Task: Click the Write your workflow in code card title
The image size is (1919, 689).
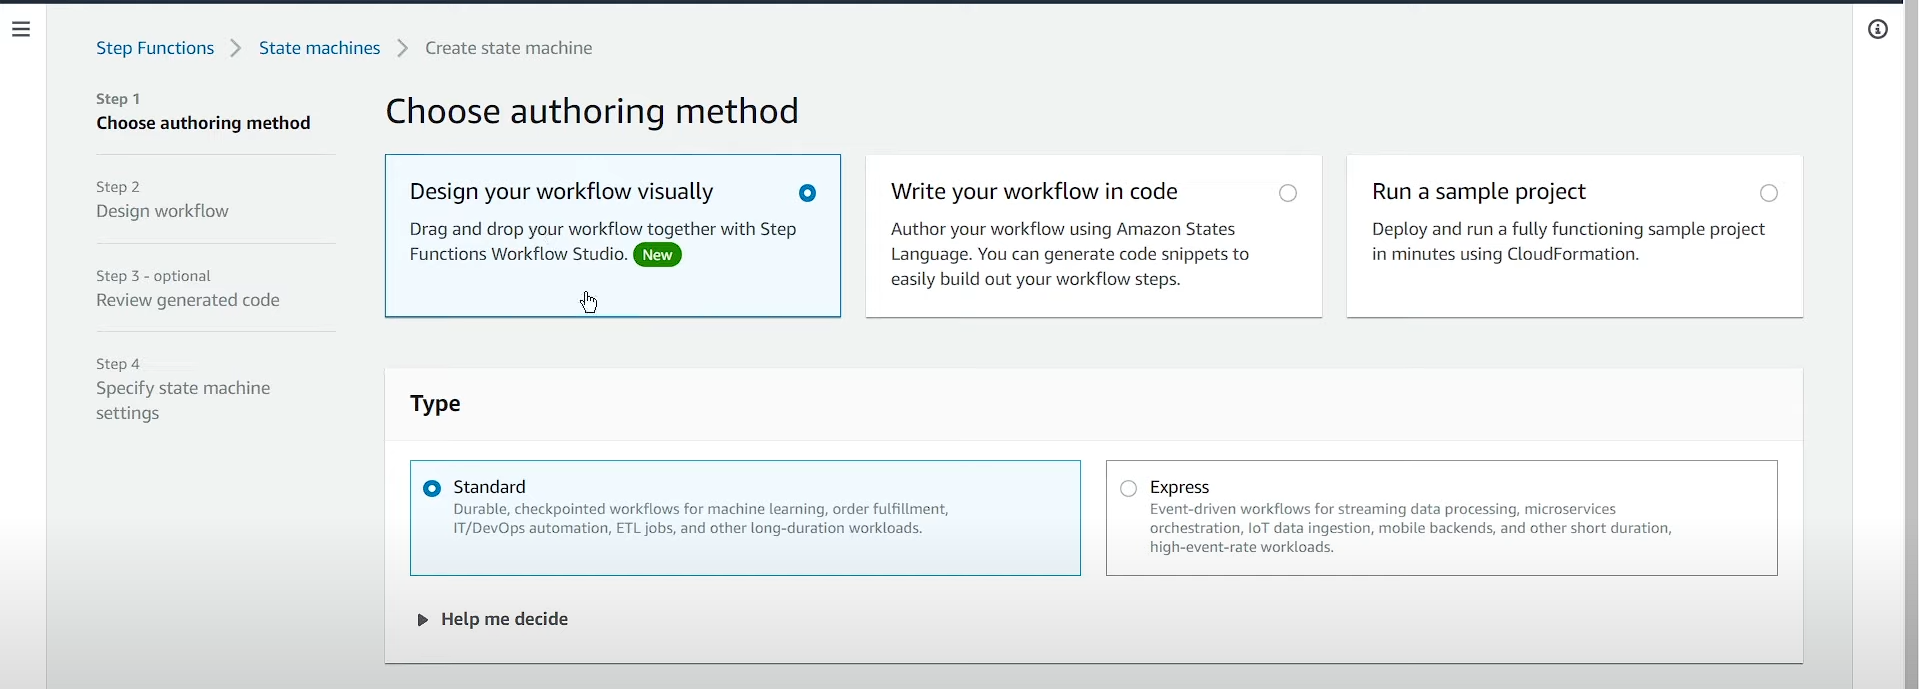Action: (x=1034, y=192)
